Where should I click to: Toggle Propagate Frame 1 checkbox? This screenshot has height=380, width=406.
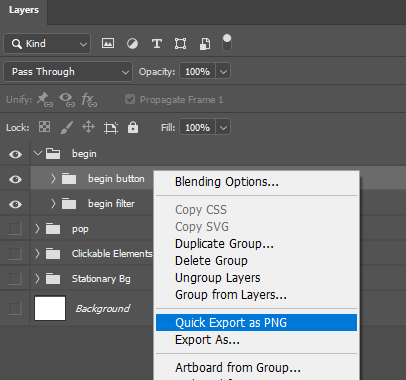[x=130, y=99]
